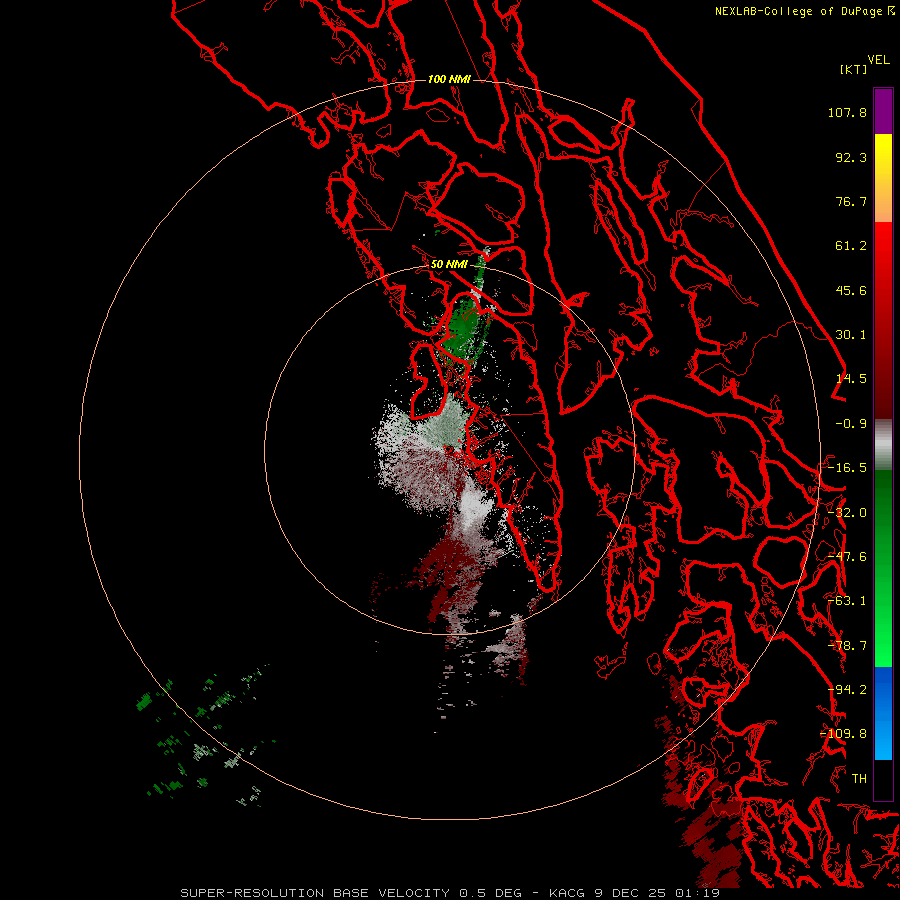Select the -32.0 velocity scale value

tap(847, 513)
